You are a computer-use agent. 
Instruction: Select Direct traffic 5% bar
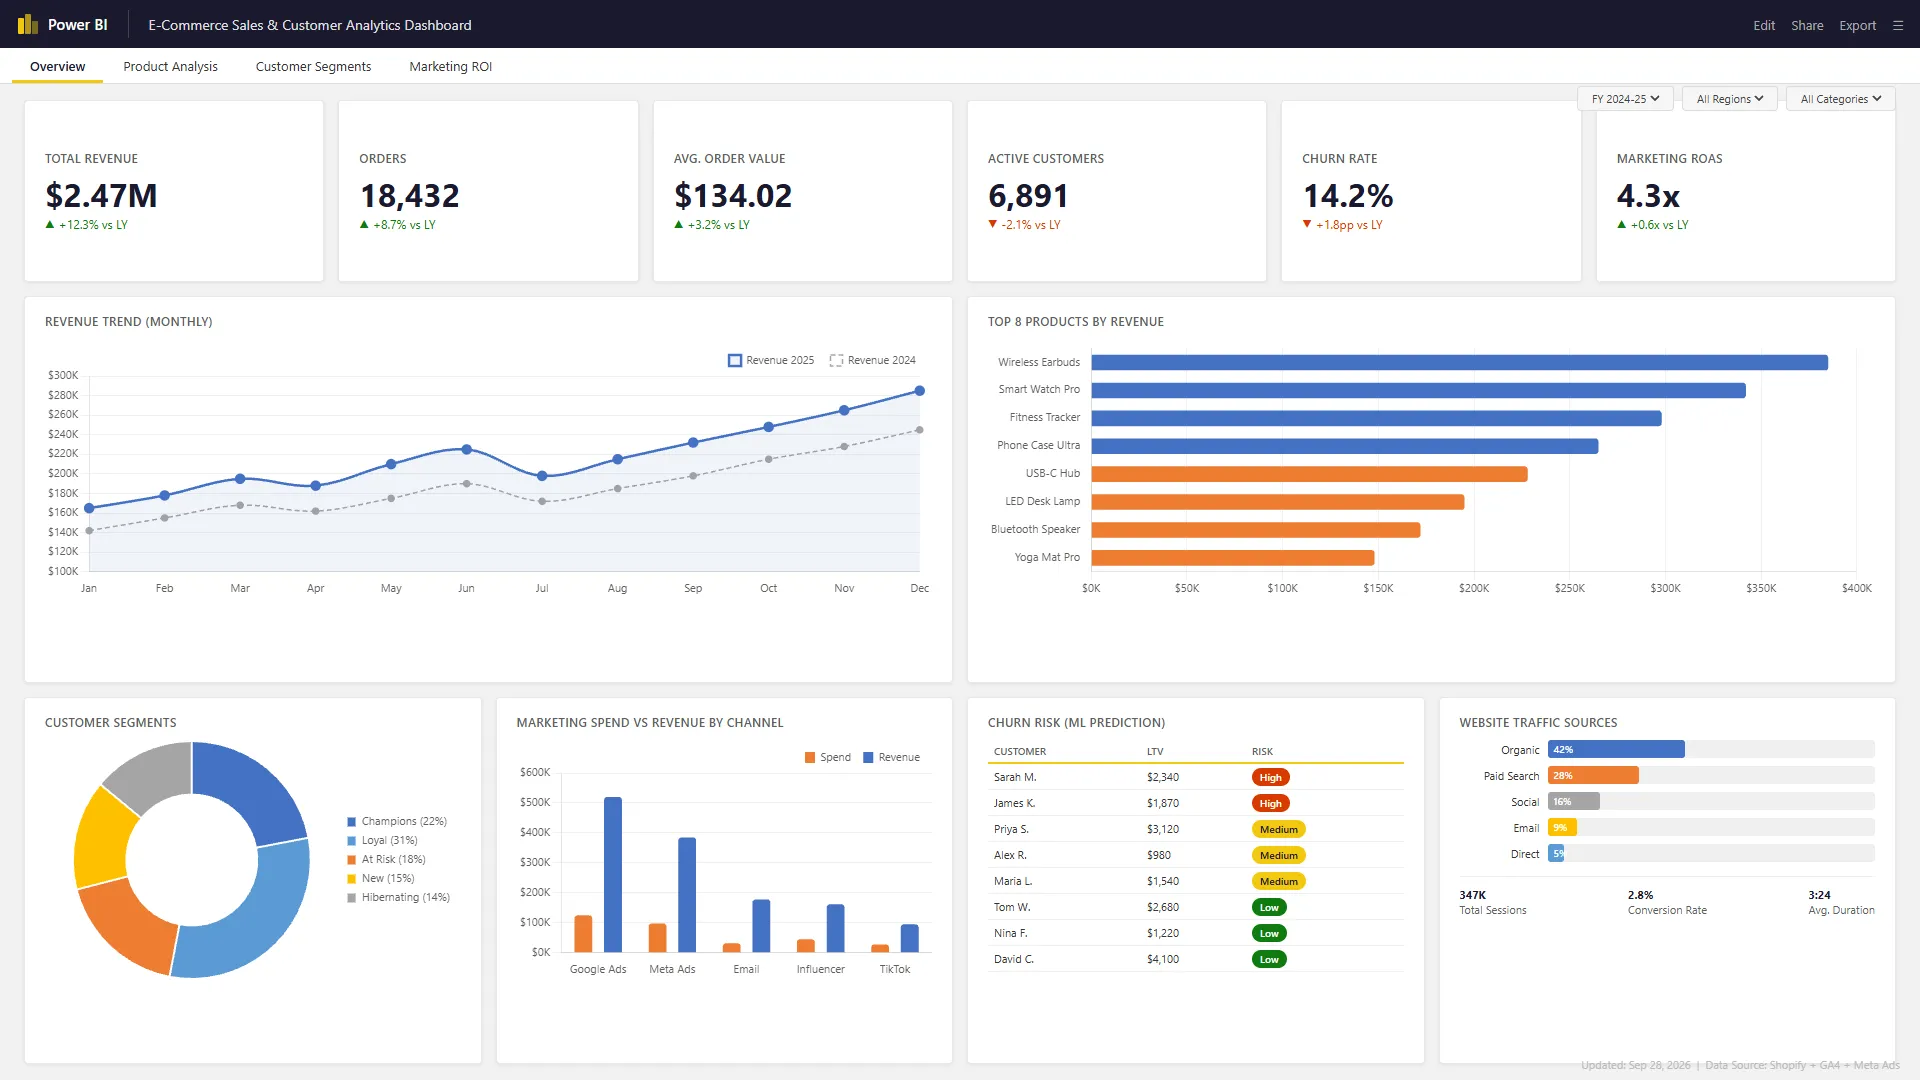(1556, 853)
